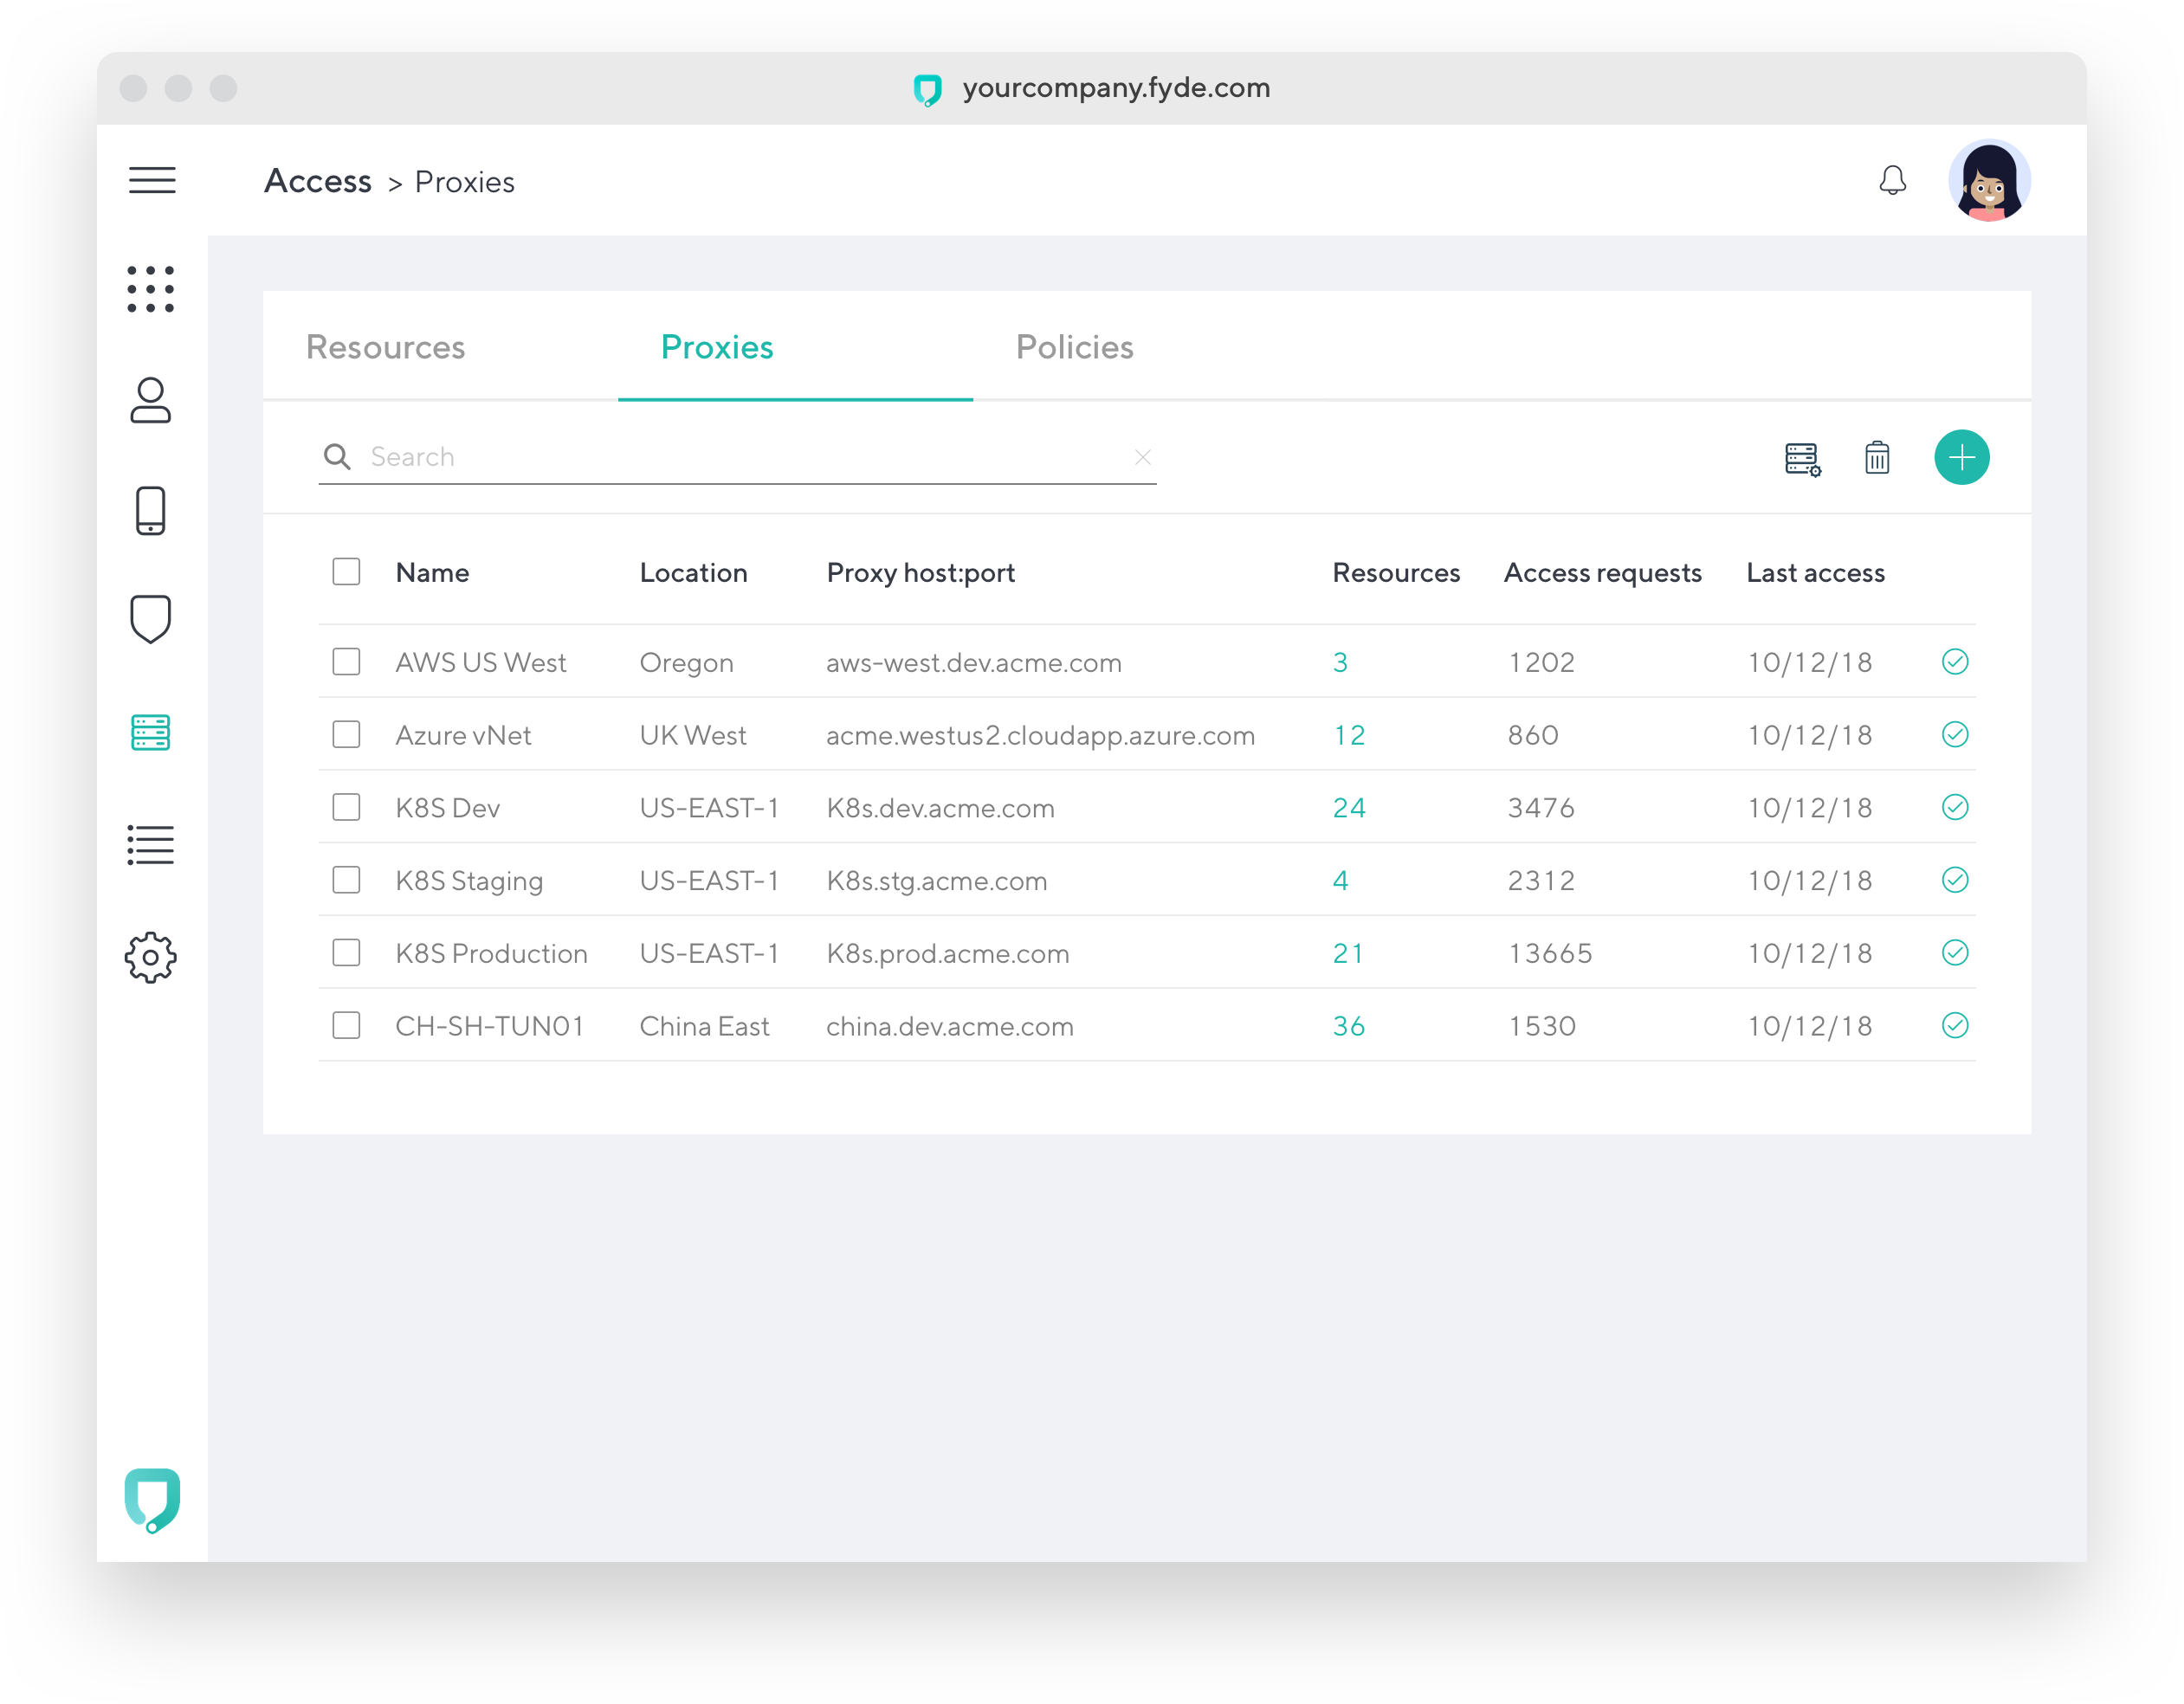
Task: Open the hamburger menu
Action: 152,180
